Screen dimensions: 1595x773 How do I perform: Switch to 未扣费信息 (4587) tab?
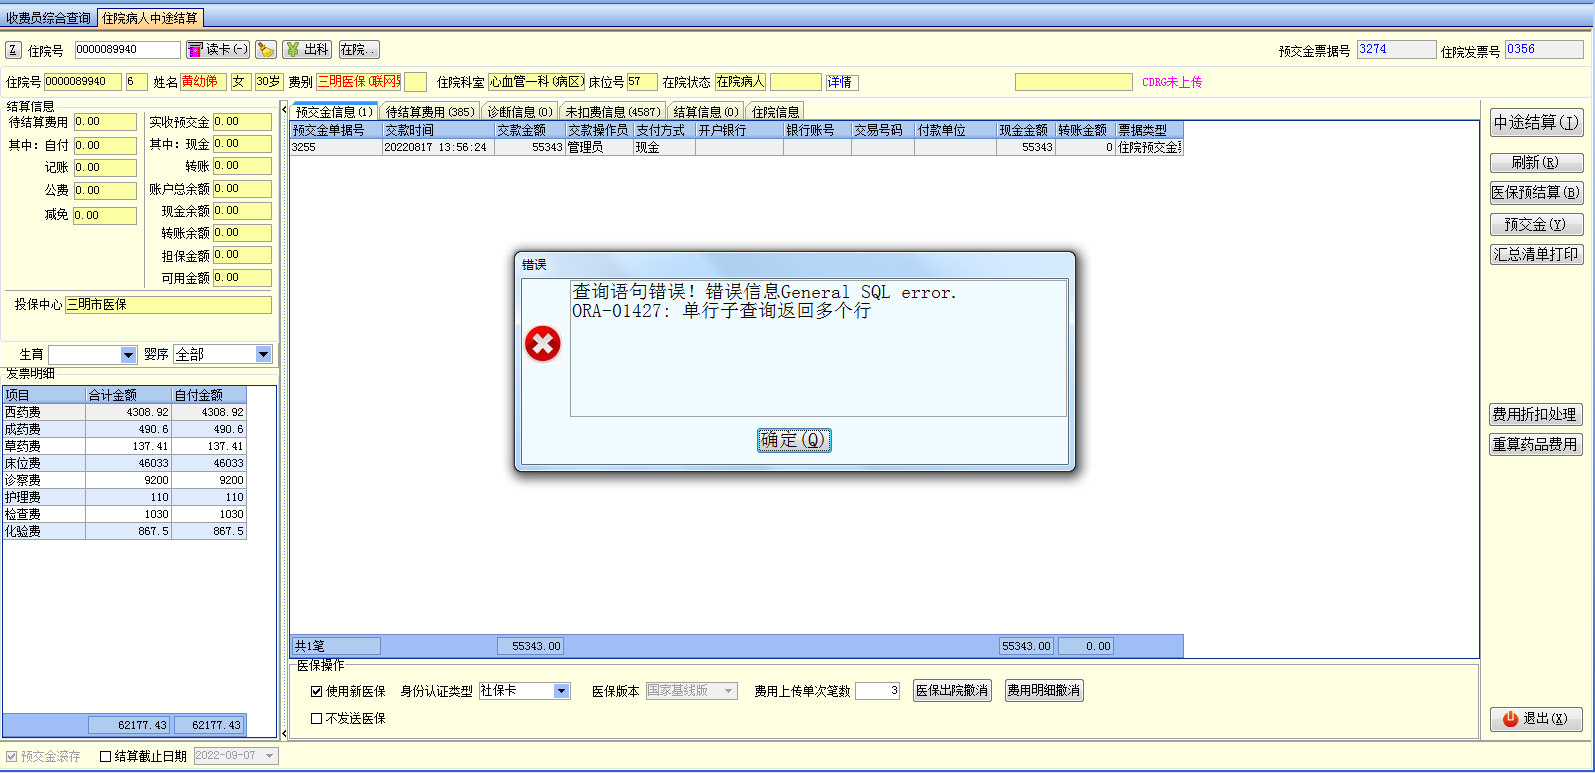(x=612, y=112)
